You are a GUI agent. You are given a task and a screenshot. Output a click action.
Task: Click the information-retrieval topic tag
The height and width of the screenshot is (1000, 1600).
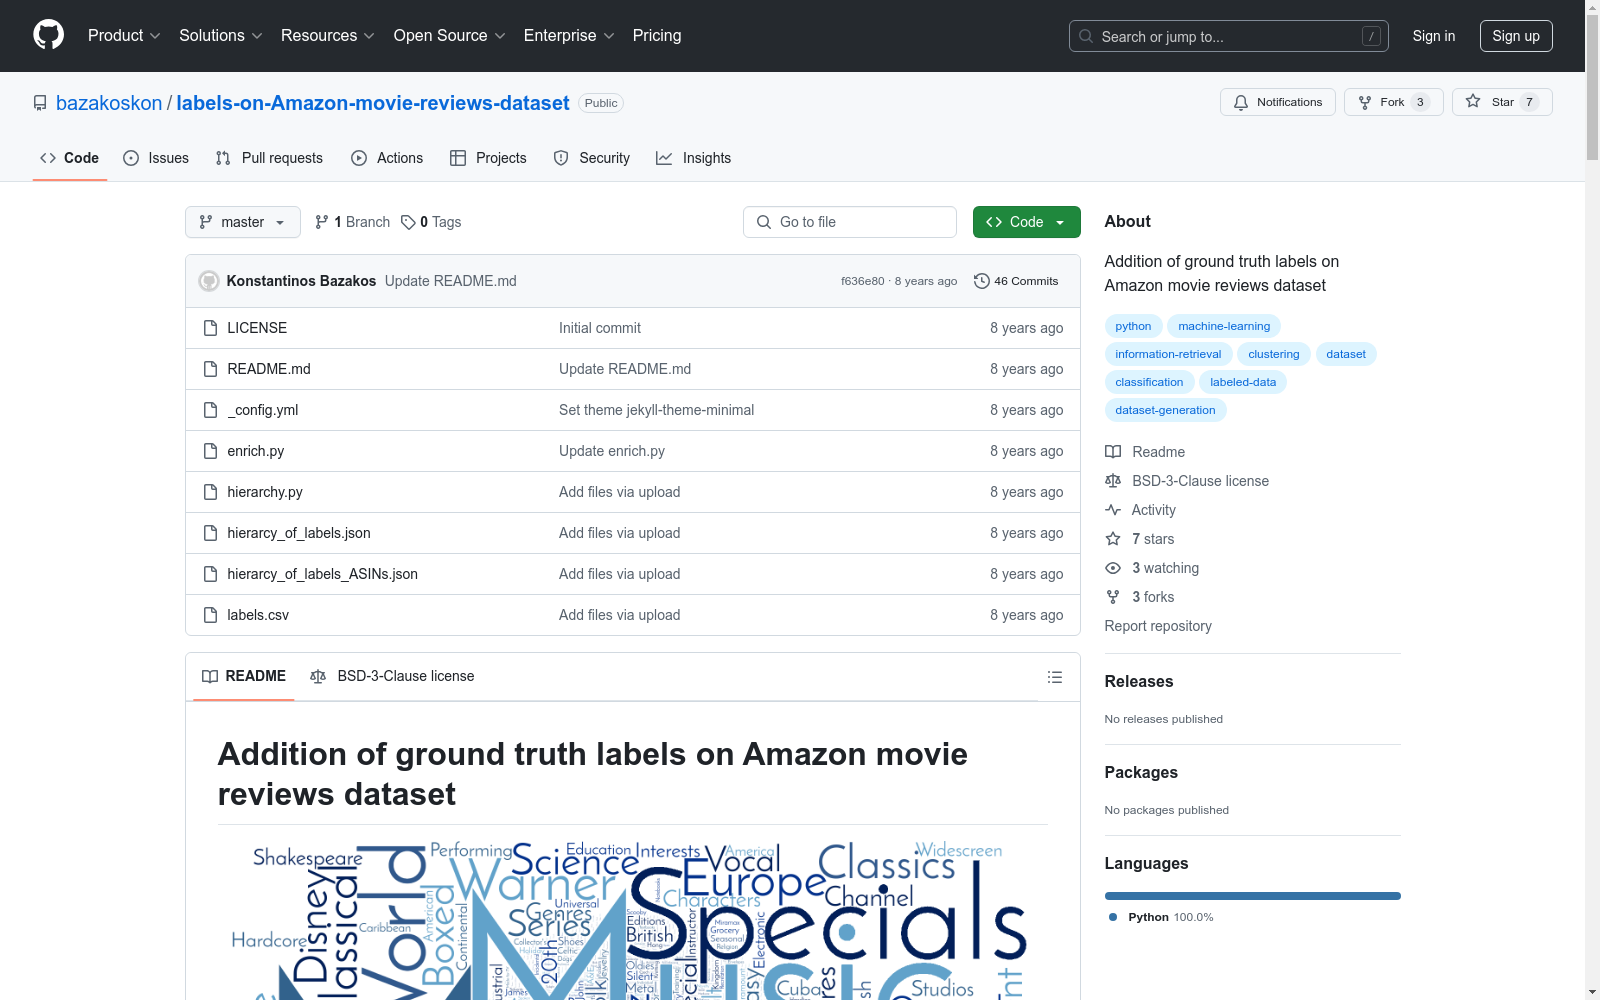coord(1168,354)
